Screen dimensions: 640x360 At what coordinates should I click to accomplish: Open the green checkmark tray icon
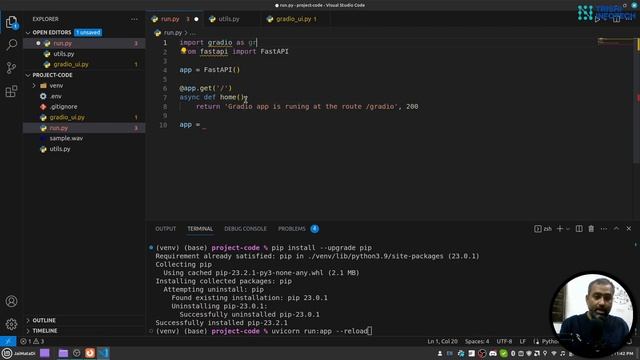pyautogui.click(x=503, y=353)
